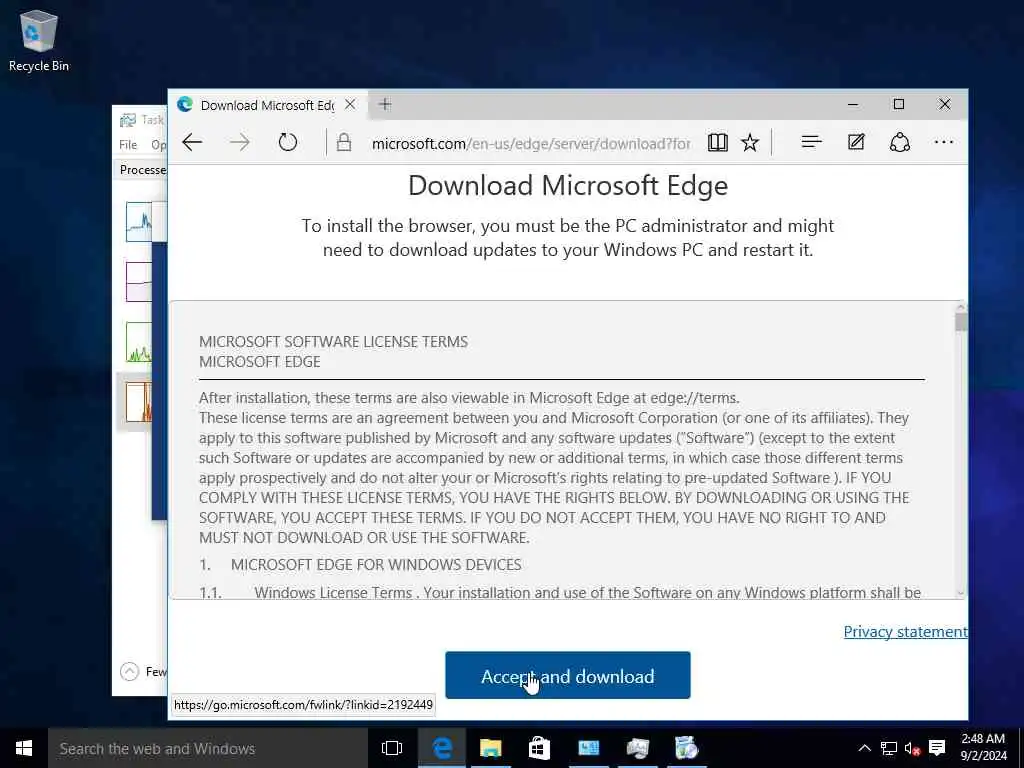Open Edge More actions ellipsis menu
The image size is (1024, 768).
tap(944, 142)
